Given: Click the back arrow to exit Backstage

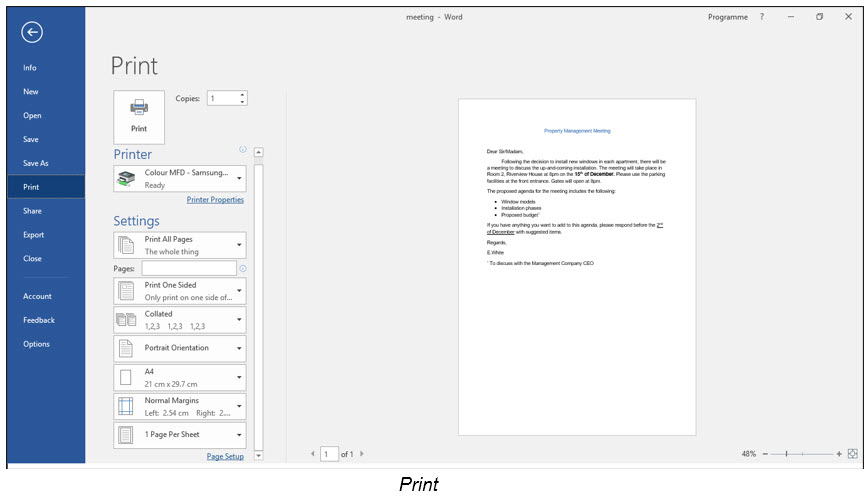Looking at the screenshot, I should 32,33.
